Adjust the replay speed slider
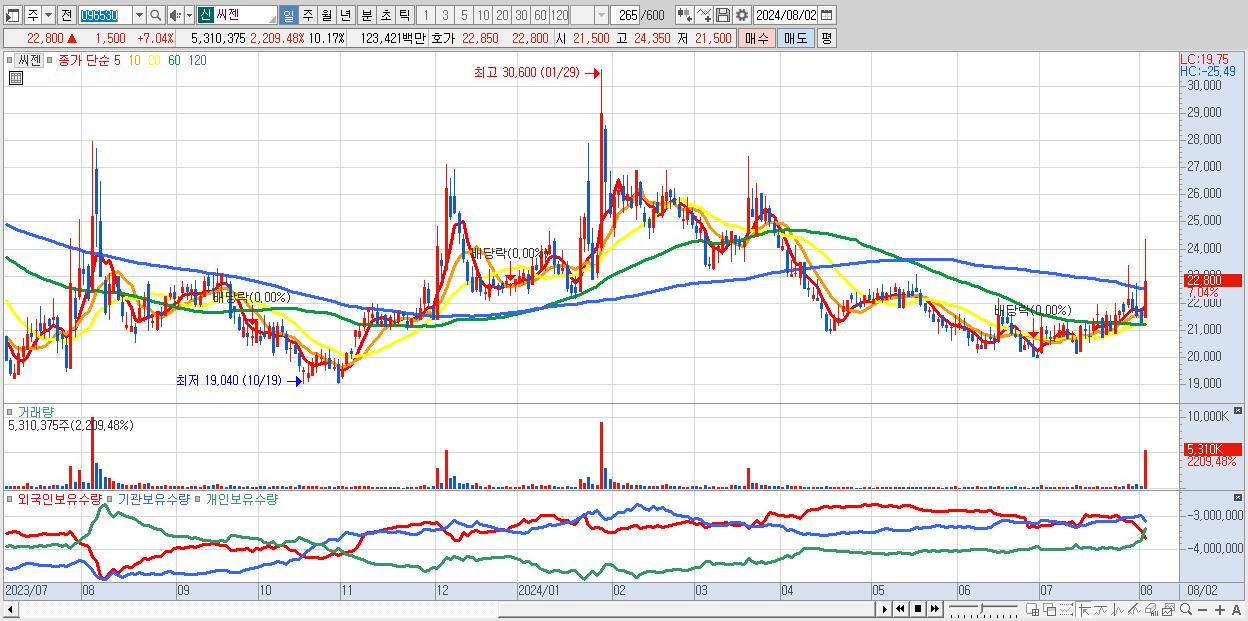Viewport: 1248px width, 621px height. tap(983, 609)
